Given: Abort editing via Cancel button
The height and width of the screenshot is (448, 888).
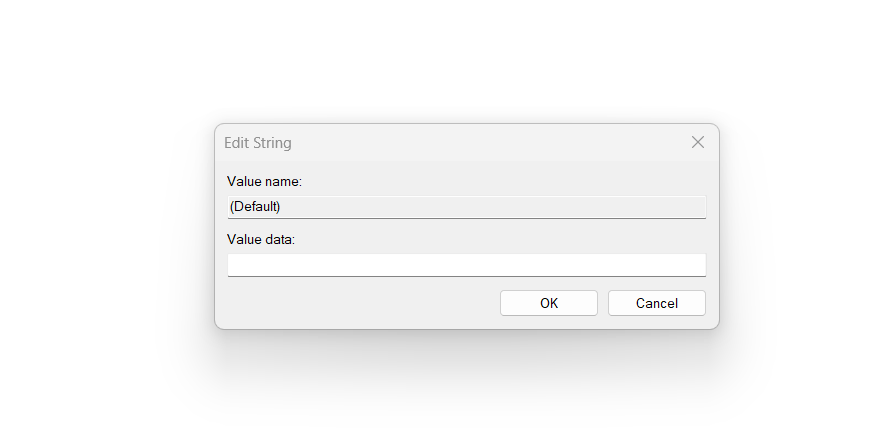Looking at the screenshot, I should [656, 303].
